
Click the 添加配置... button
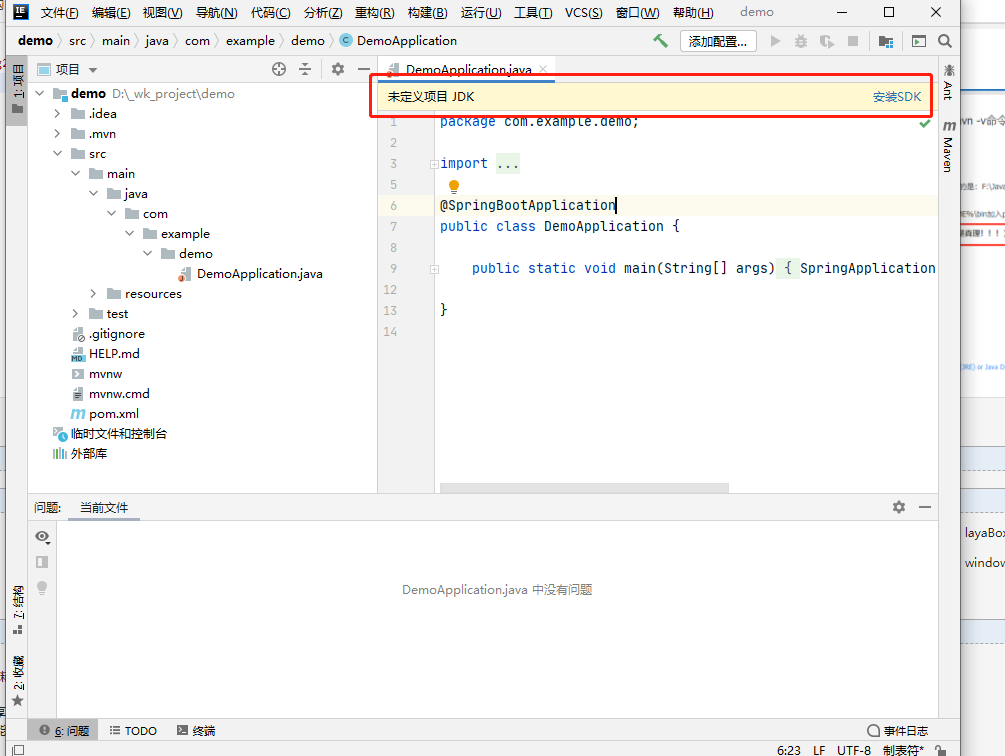click(x=717, y=42)
